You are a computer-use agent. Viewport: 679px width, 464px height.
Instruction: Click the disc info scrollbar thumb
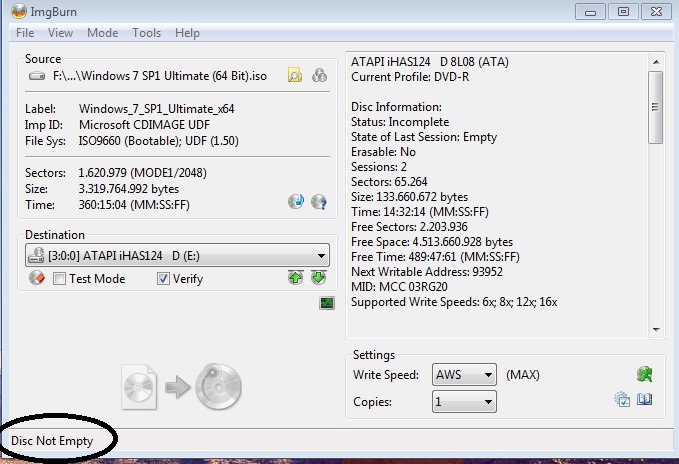click(656, 107)
